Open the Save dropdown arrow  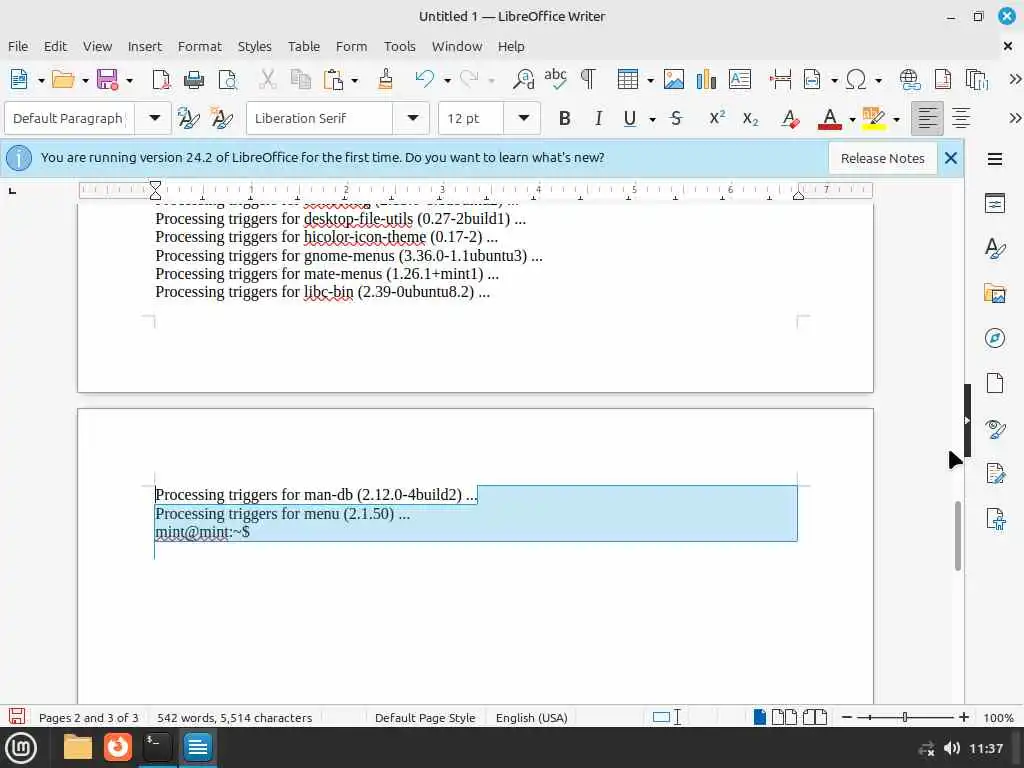[x=129, y=80]
